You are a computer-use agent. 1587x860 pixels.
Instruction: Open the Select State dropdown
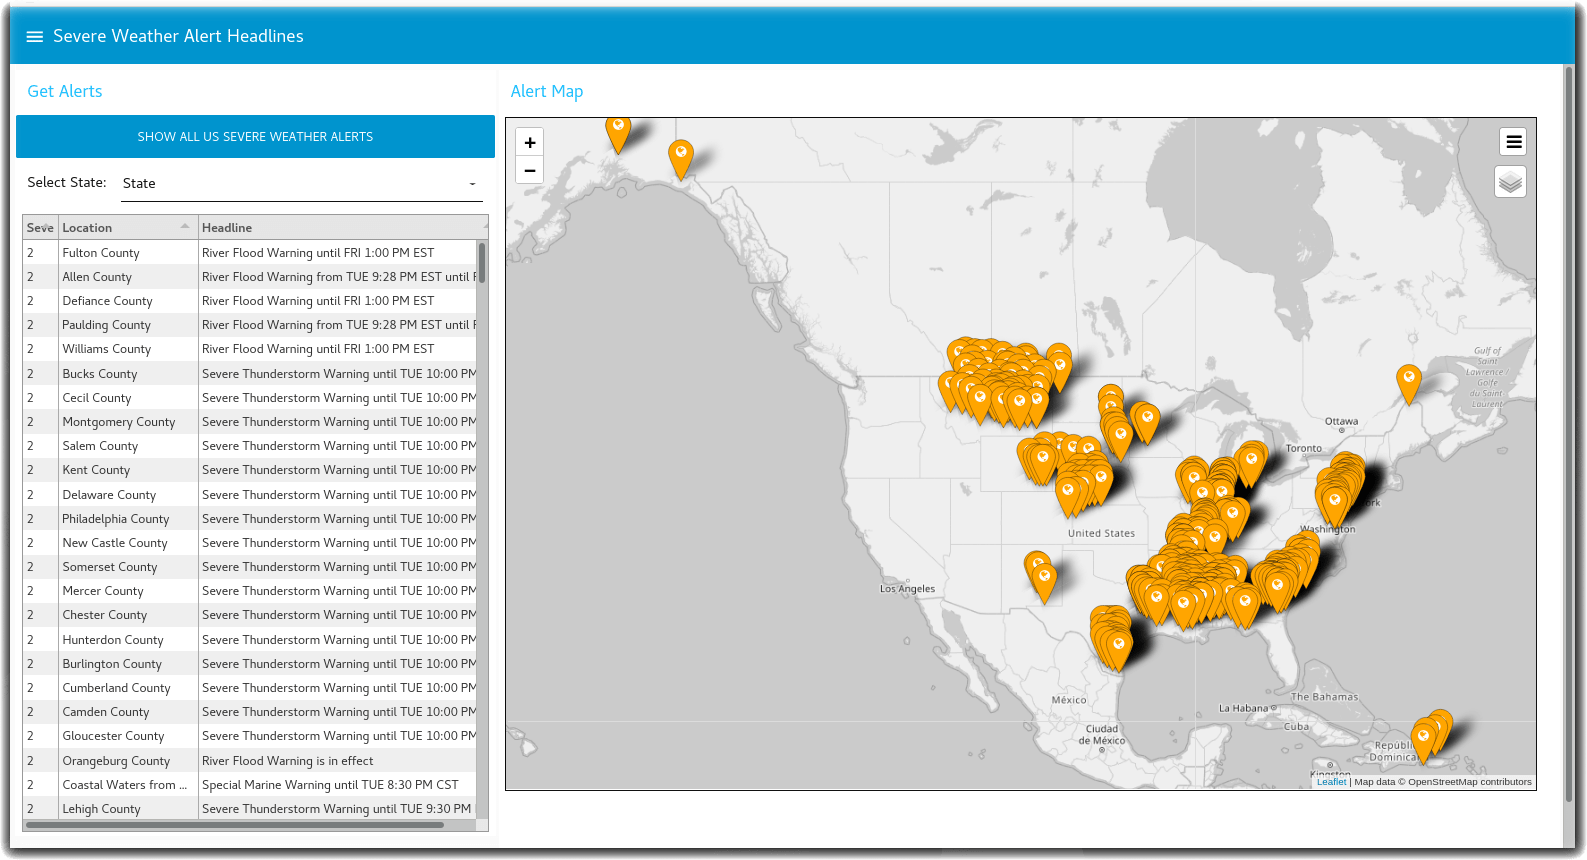pos(300,183)
